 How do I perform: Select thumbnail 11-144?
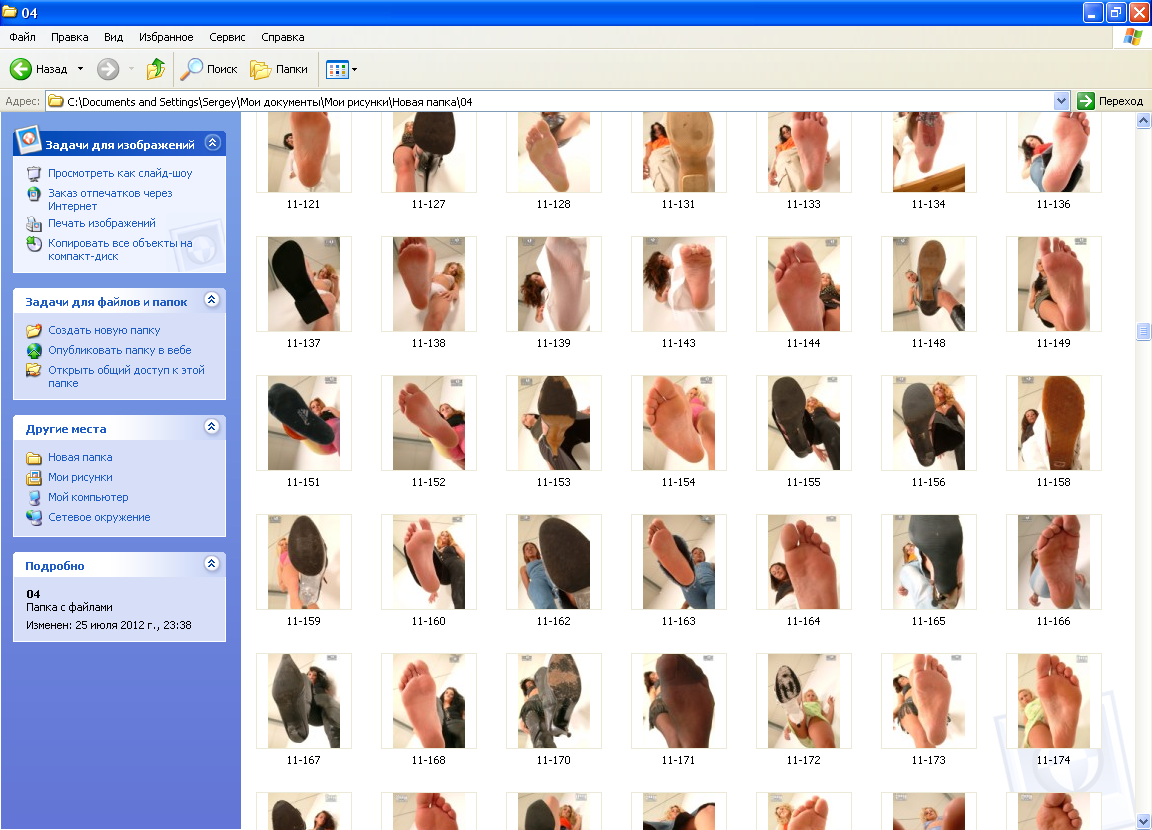803,284
